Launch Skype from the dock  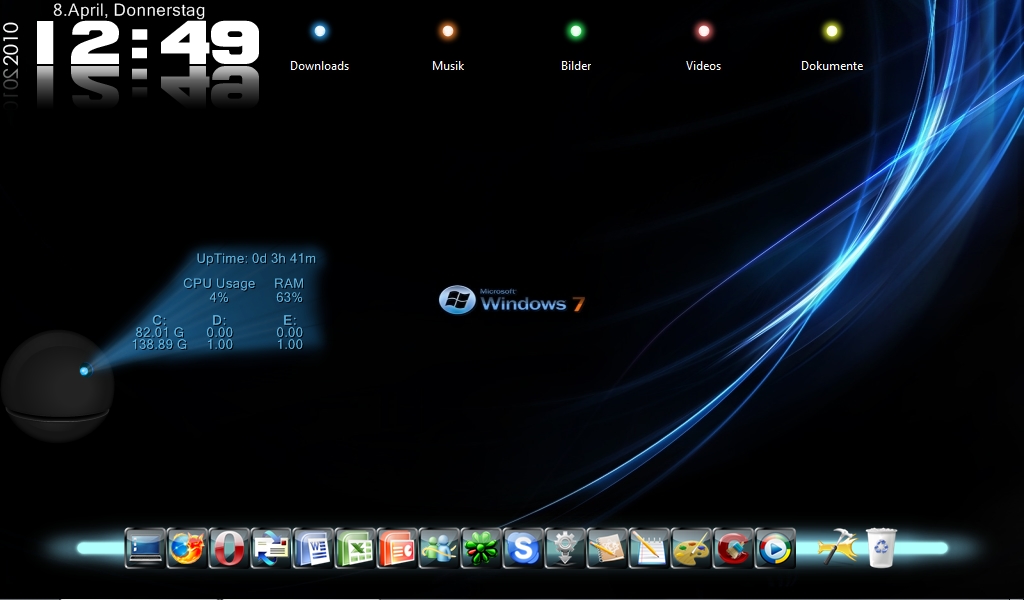[523, 548]
